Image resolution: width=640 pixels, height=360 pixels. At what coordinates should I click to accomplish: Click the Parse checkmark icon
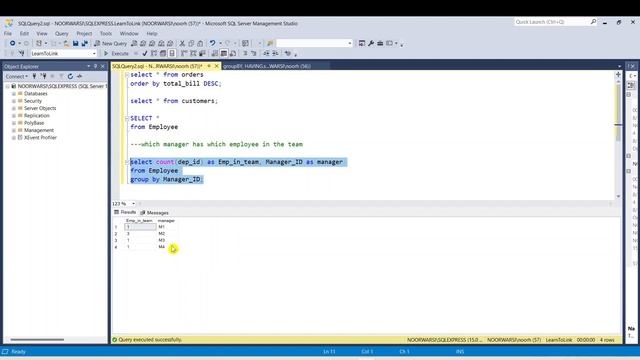click(x=145, y=53)
